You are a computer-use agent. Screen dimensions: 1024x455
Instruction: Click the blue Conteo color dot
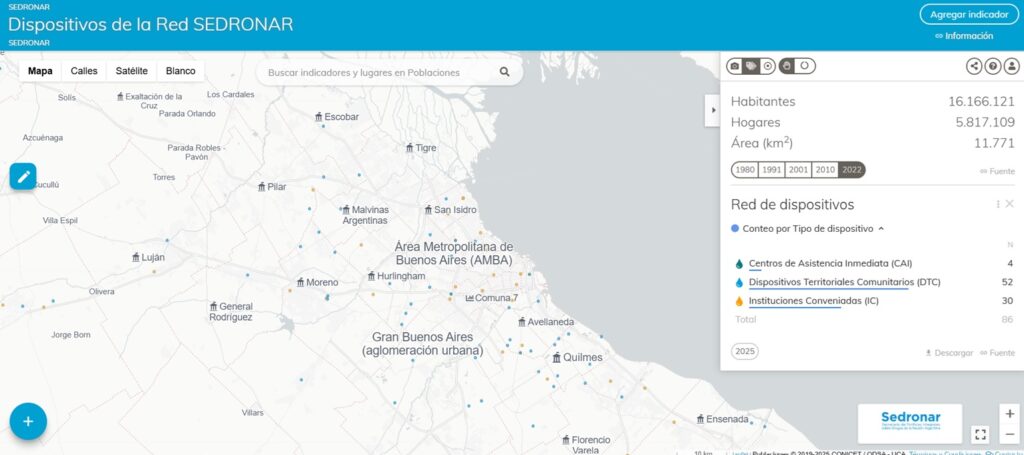(736, 229)
